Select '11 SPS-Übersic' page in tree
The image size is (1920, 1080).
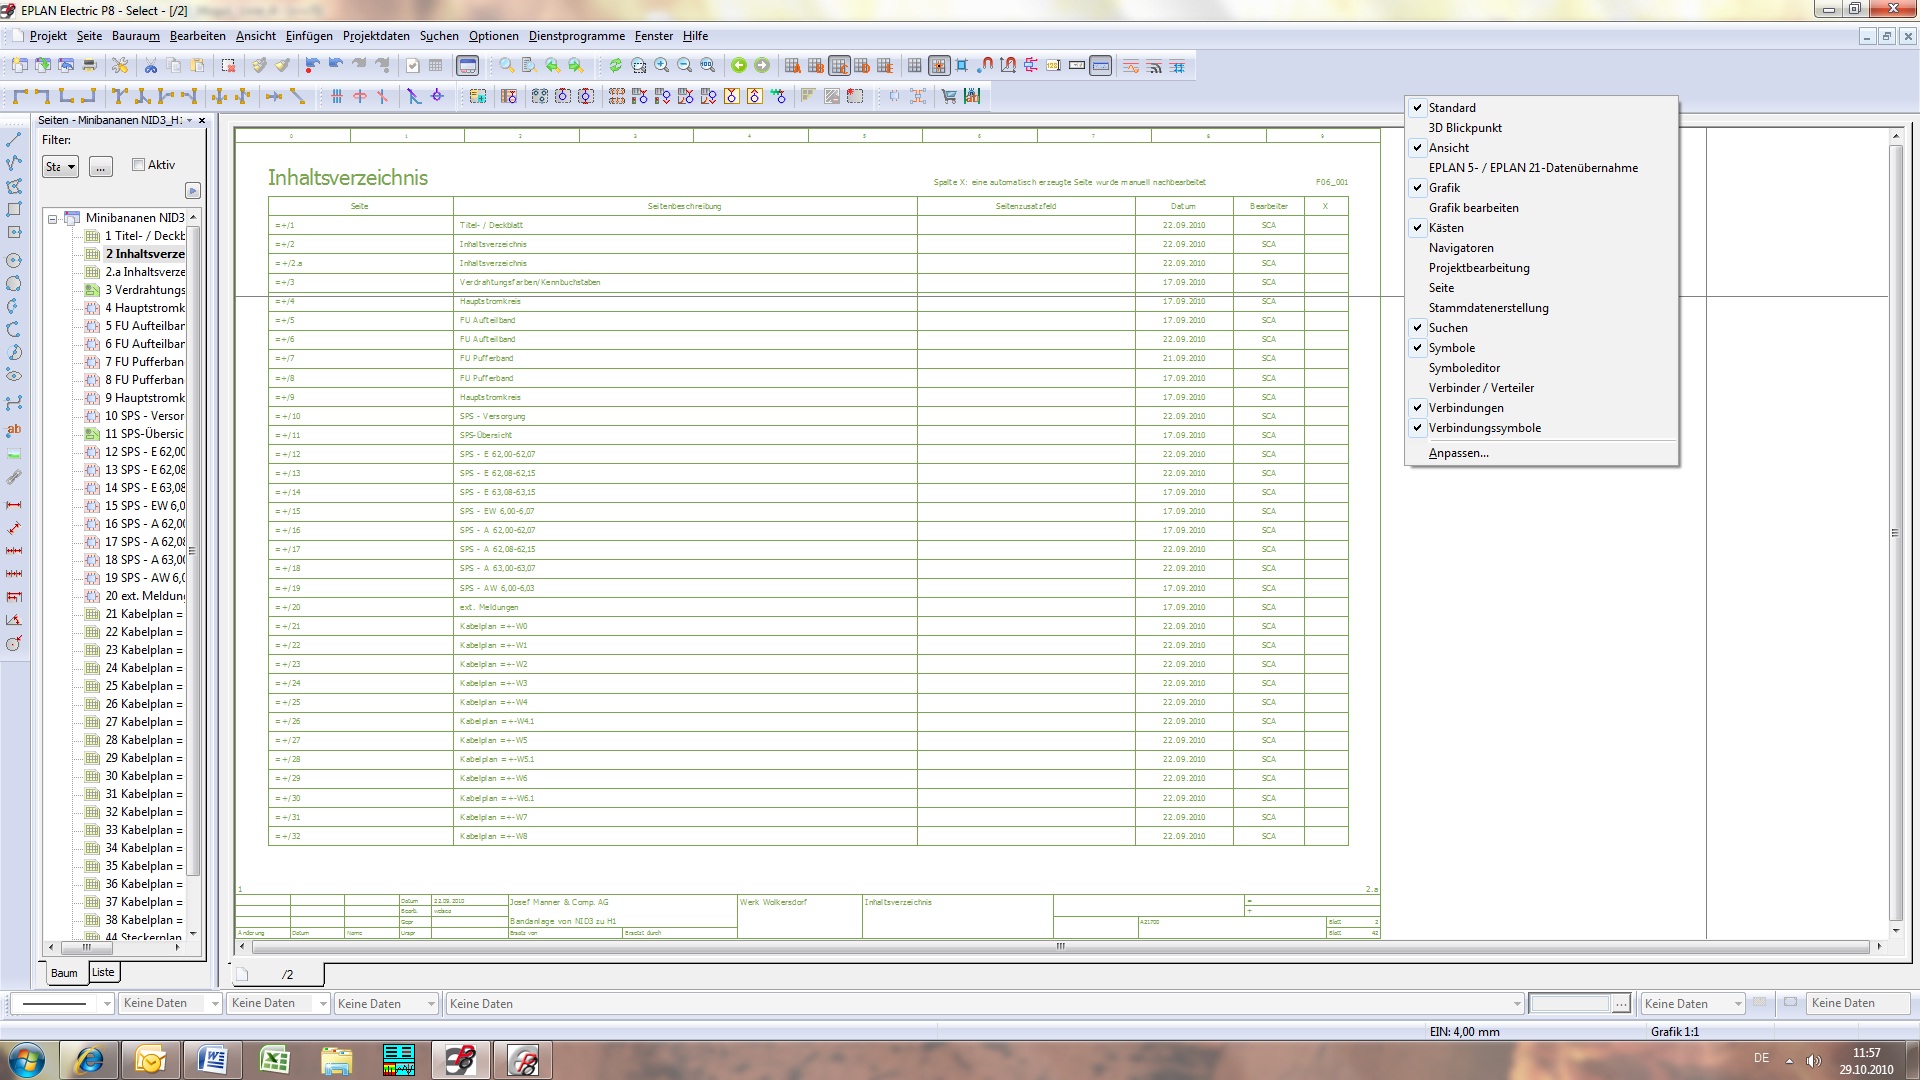click(x=144, y=434)
